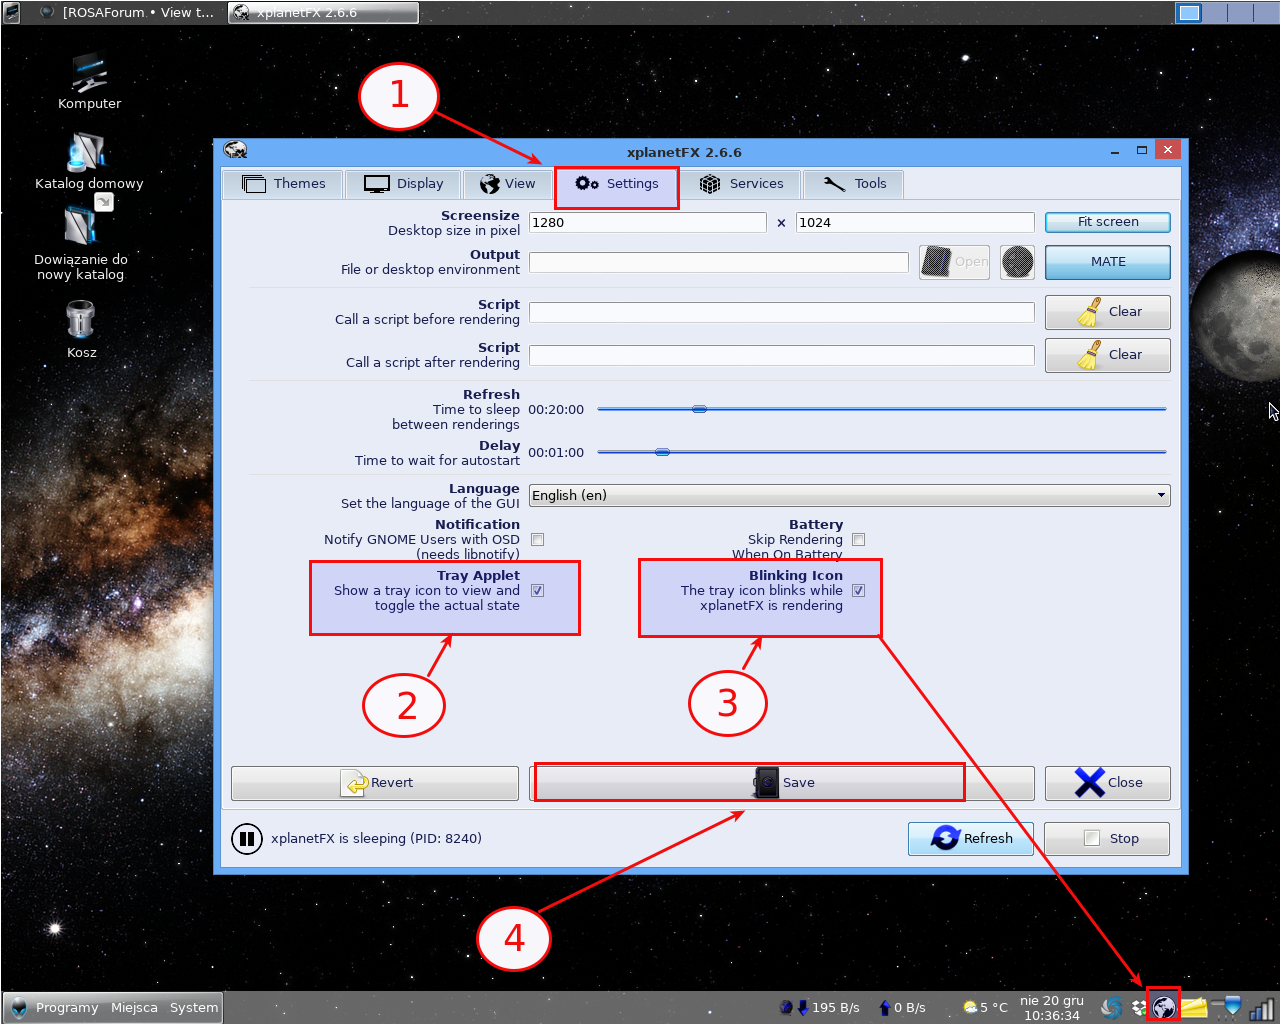Clear the script before rendering field
The height and width of the screenshot is (1024, 1280).
(x=1108, y=312)
